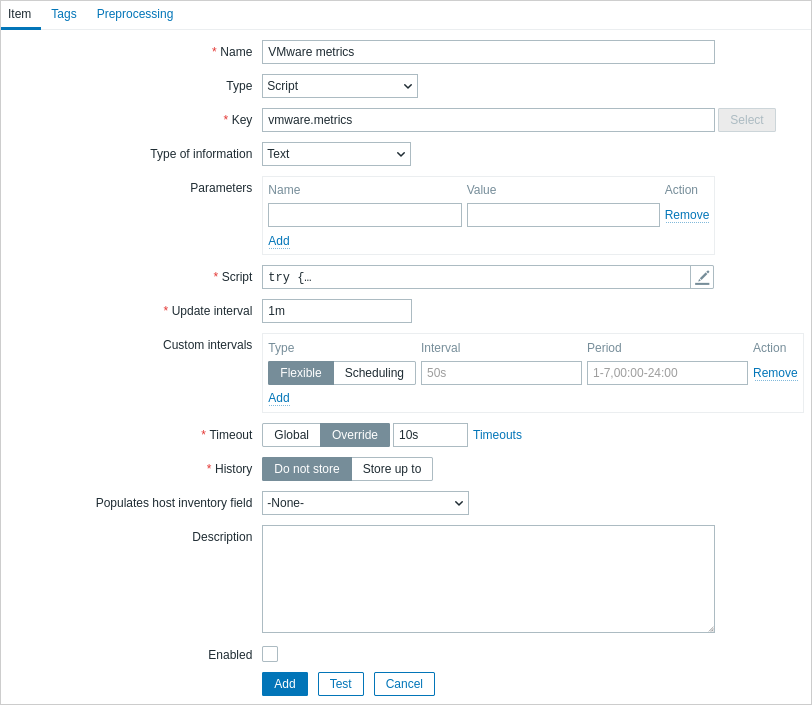This screenshot has height=705, width=812.
Task: Open script editor via pencil icon
Action: (702, 277)
